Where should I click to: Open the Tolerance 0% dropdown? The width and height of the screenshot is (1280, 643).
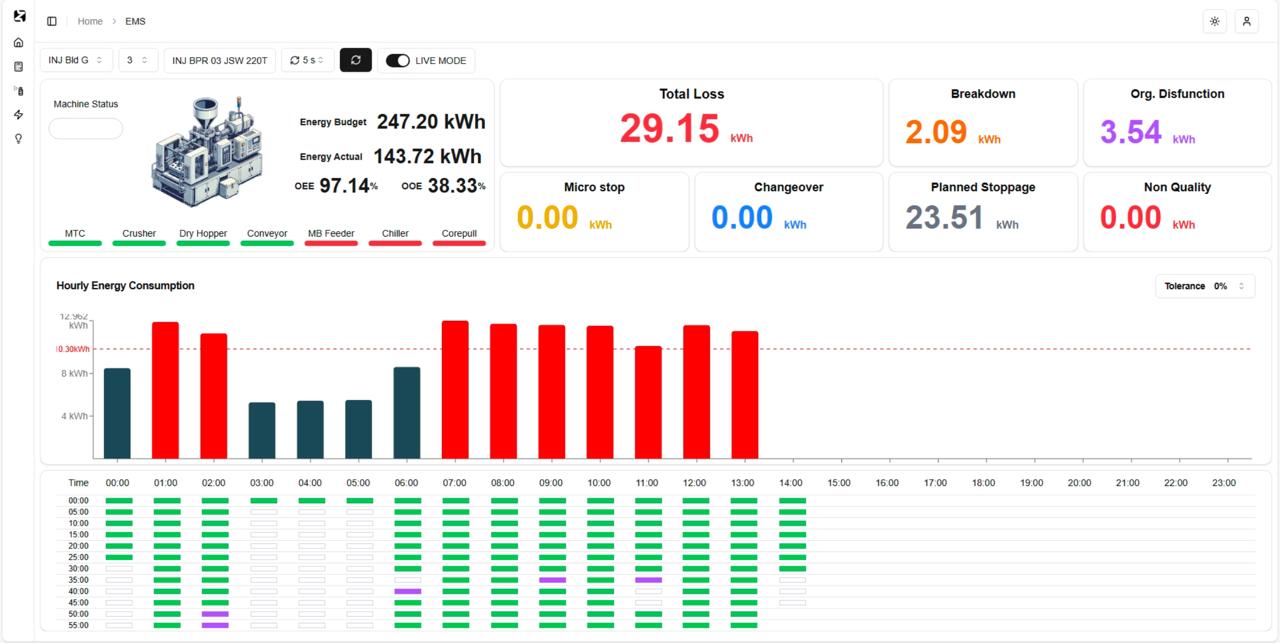coord(1204,286)
